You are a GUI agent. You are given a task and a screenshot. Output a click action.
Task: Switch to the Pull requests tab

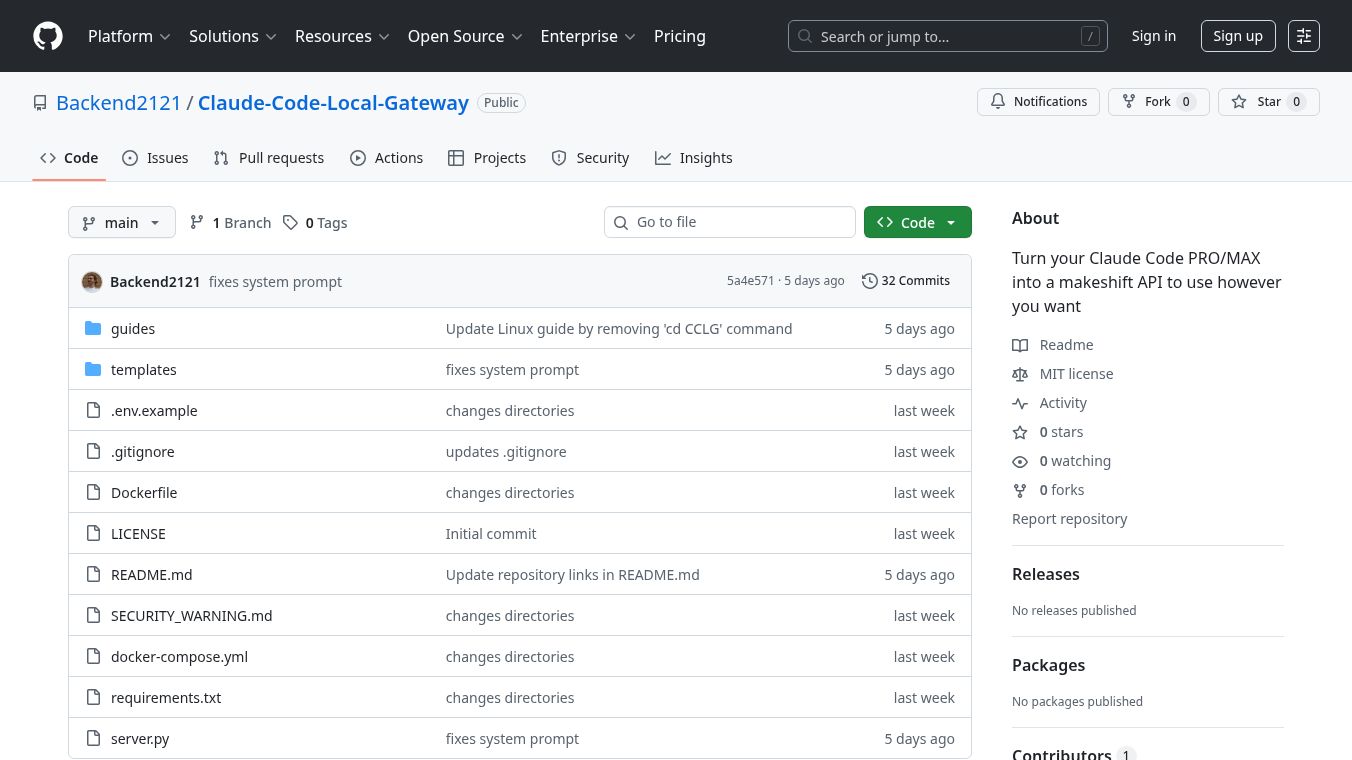click(269, 158)
